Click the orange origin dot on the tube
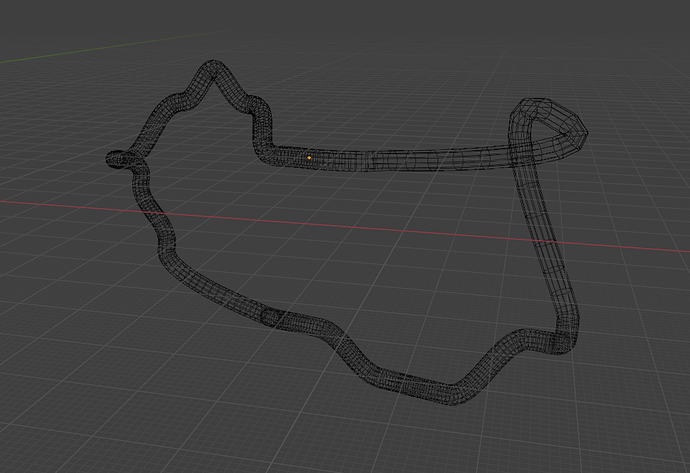Screen dimensions: 690x473 pos(309,158)
